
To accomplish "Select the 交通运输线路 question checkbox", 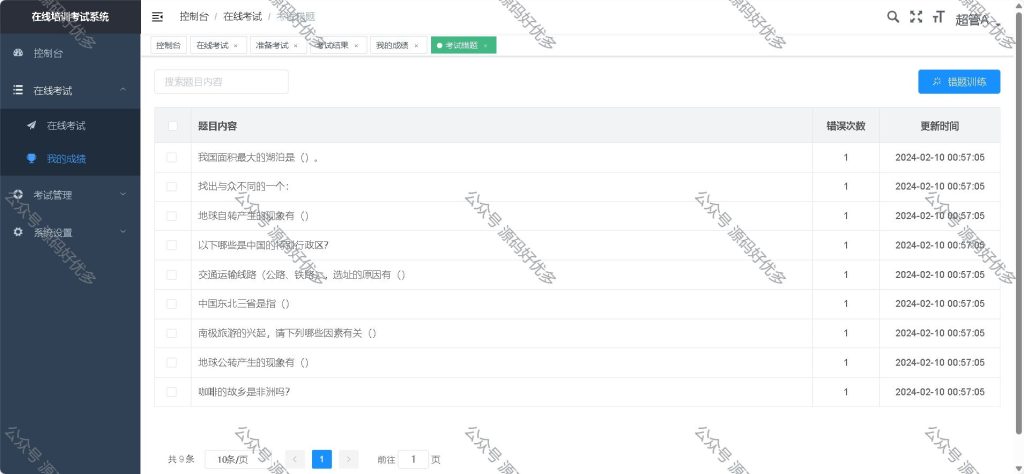I will 172,275.
